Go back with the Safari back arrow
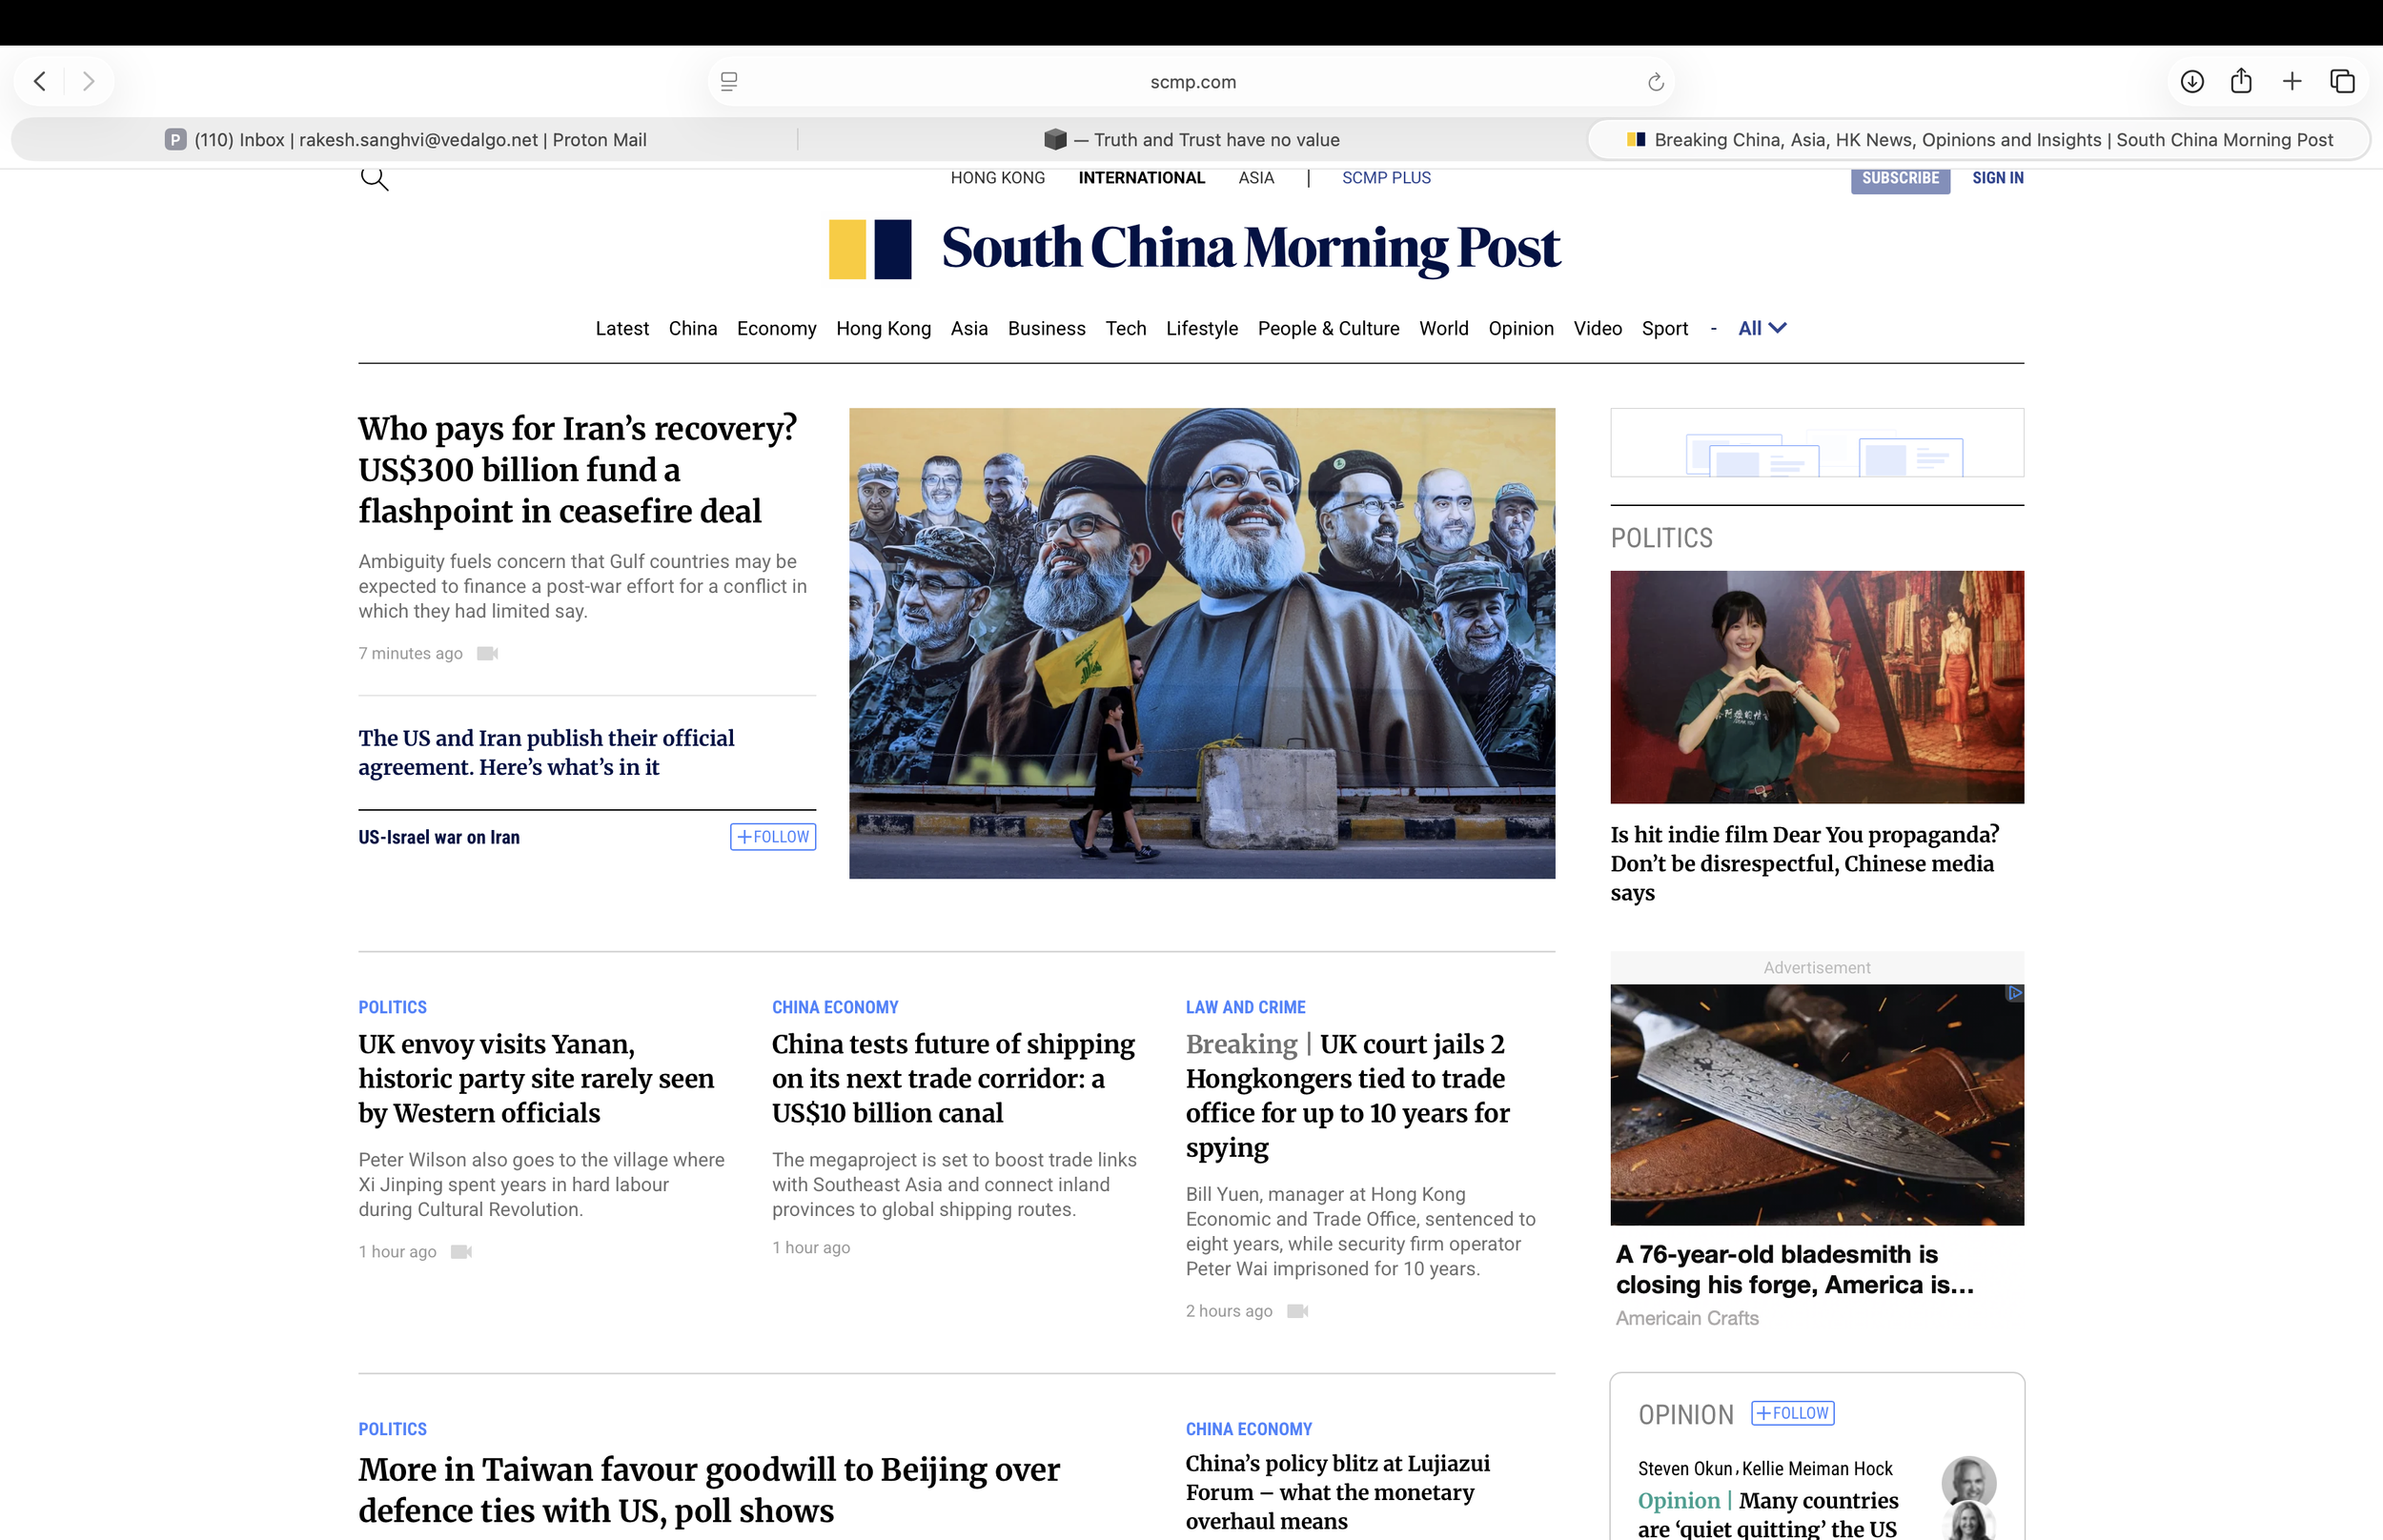Screen dimensions: 2383x1540 pos(40,81)
